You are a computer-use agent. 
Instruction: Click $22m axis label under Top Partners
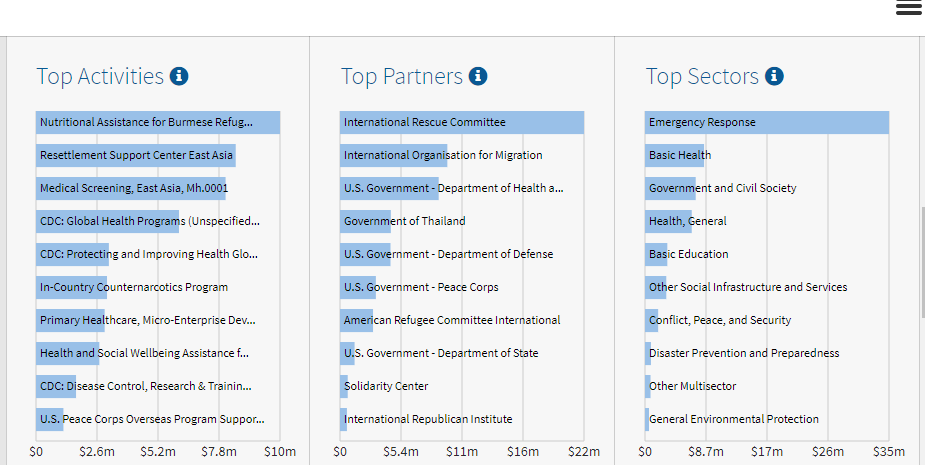click(584, 452)
